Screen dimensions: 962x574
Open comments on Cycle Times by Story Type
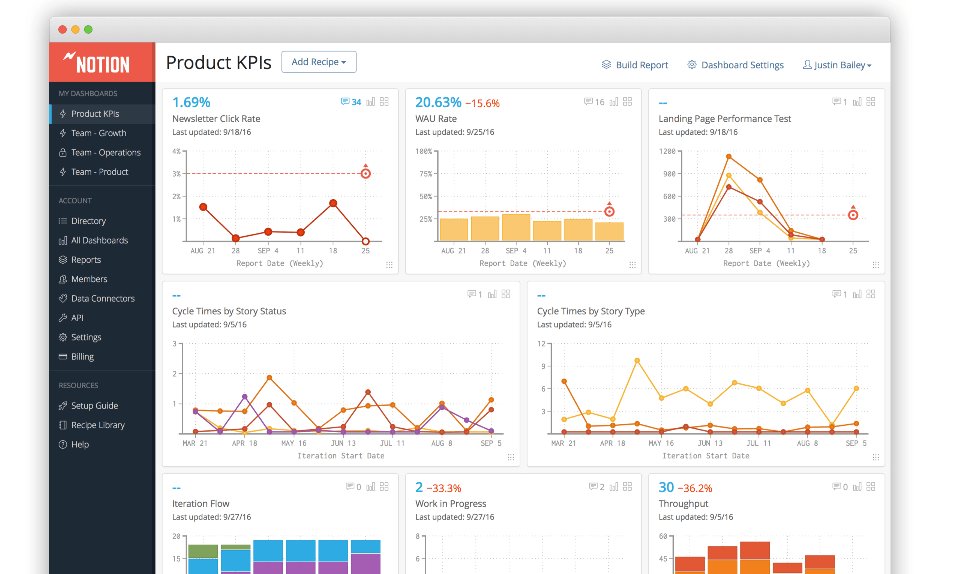click(839, 294)
